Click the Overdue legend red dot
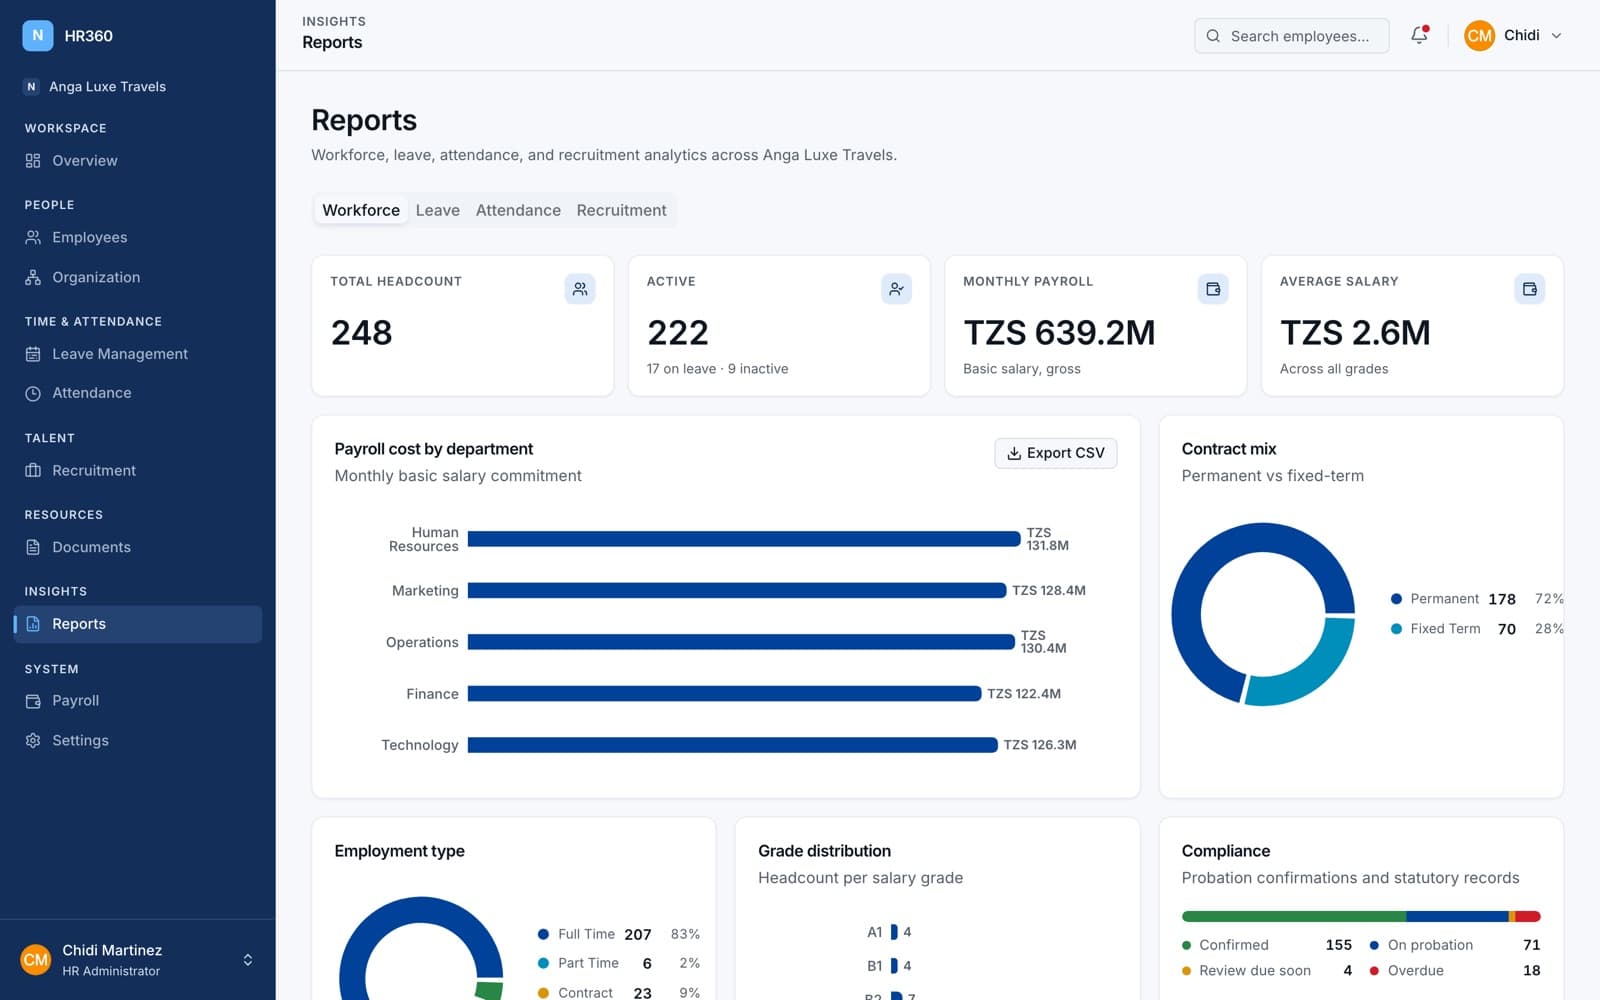Viewport: 1600px width, 1000px height. point(1375,971)
